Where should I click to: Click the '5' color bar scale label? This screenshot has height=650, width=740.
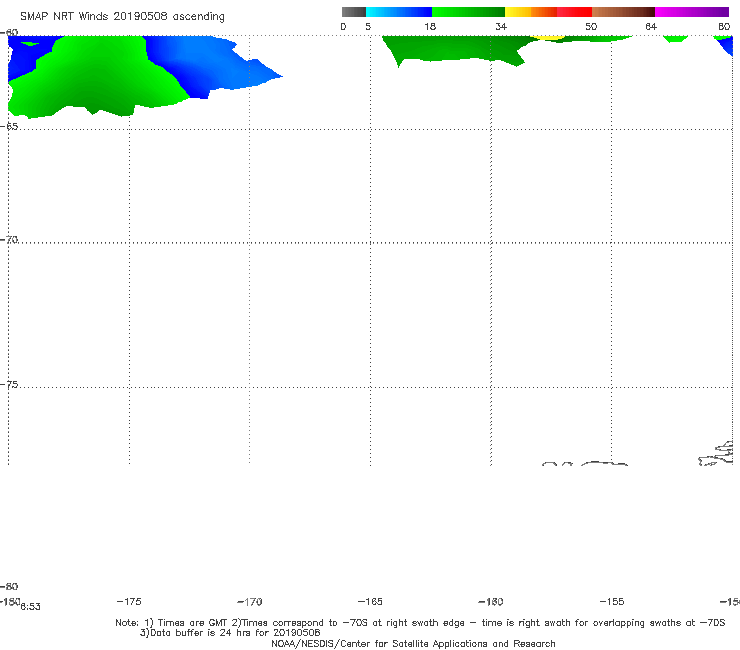coord(368,26)
